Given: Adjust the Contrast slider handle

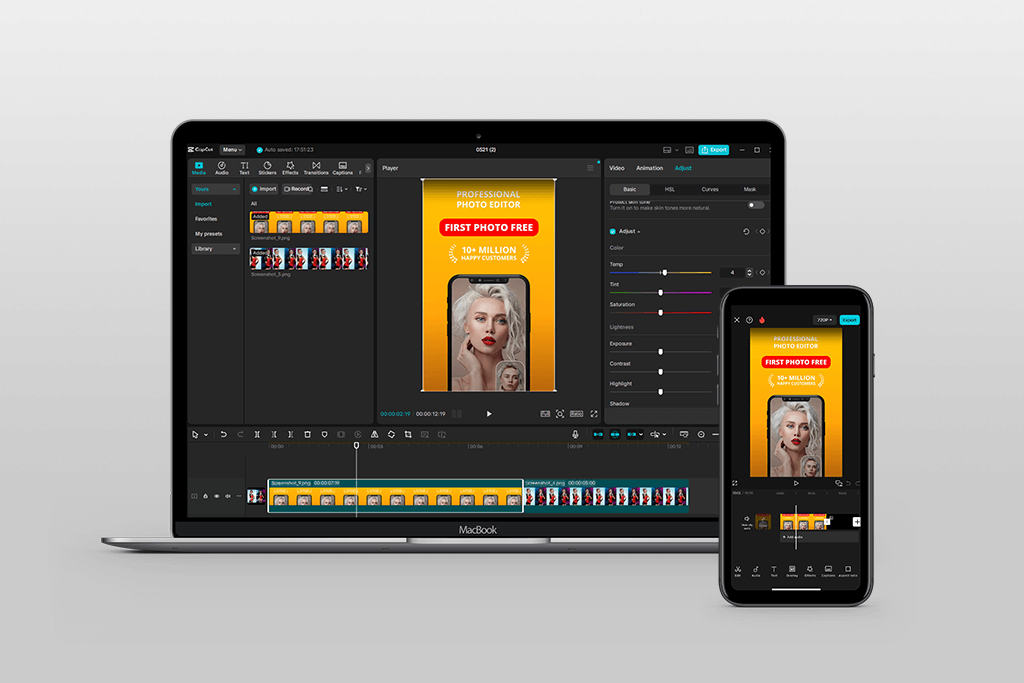Looking at the screenshot, I should (660, 372).
